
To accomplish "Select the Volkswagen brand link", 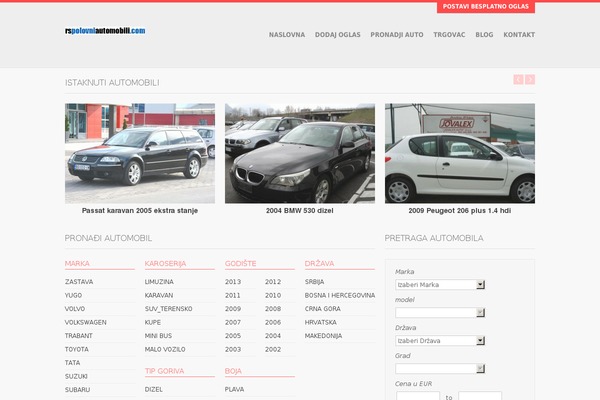I will click(86, 322).
